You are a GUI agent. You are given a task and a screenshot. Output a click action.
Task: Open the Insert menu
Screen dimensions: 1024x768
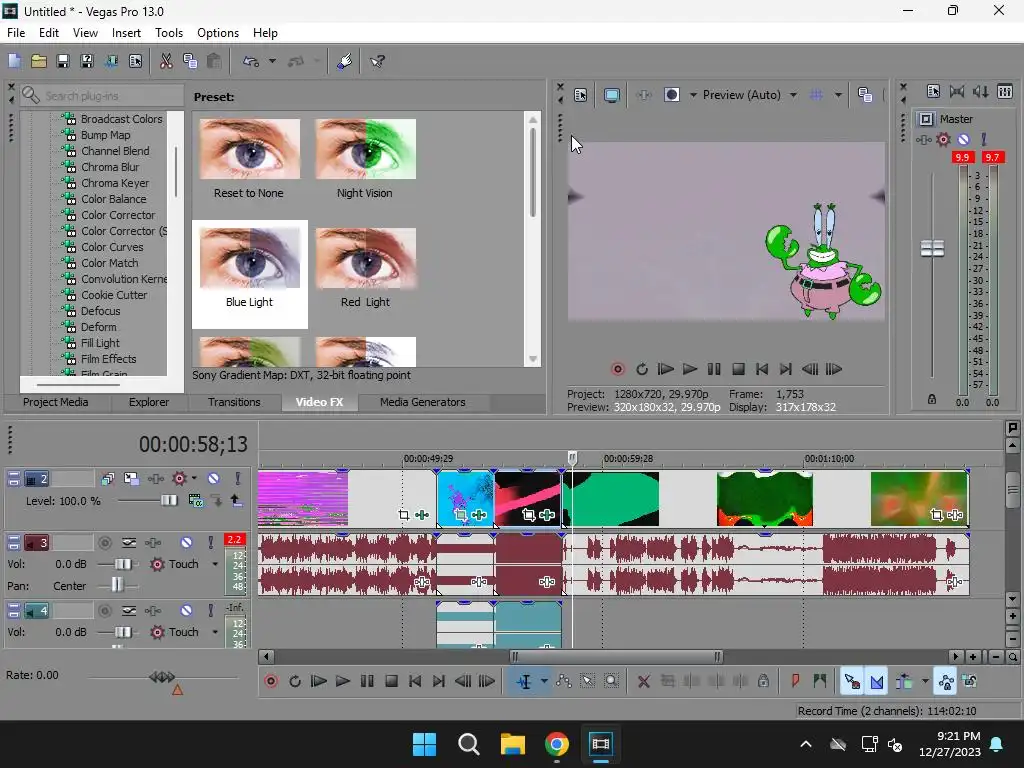126,33
